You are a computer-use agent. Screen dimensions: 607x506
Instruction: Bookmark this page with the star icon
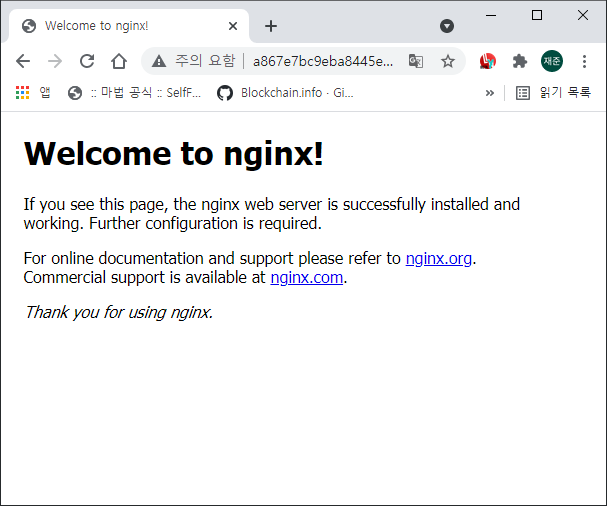(x=448, y=61)
